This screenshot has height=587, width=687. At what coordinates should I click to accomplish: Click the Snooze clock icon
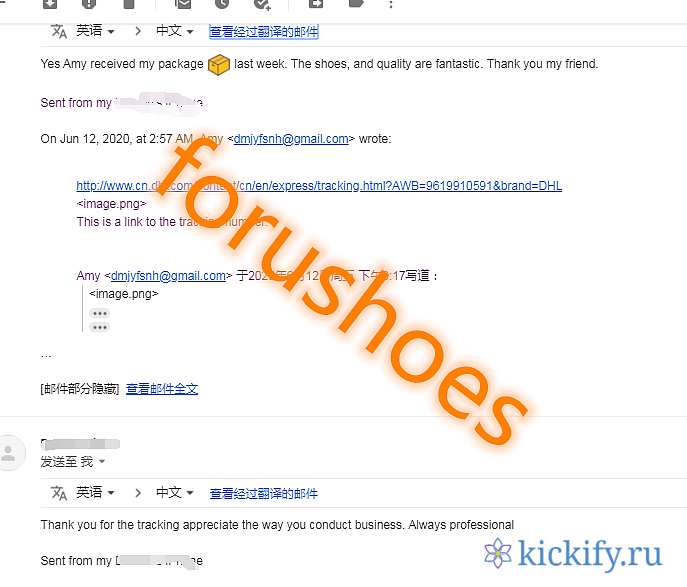[x=222, y=4]
